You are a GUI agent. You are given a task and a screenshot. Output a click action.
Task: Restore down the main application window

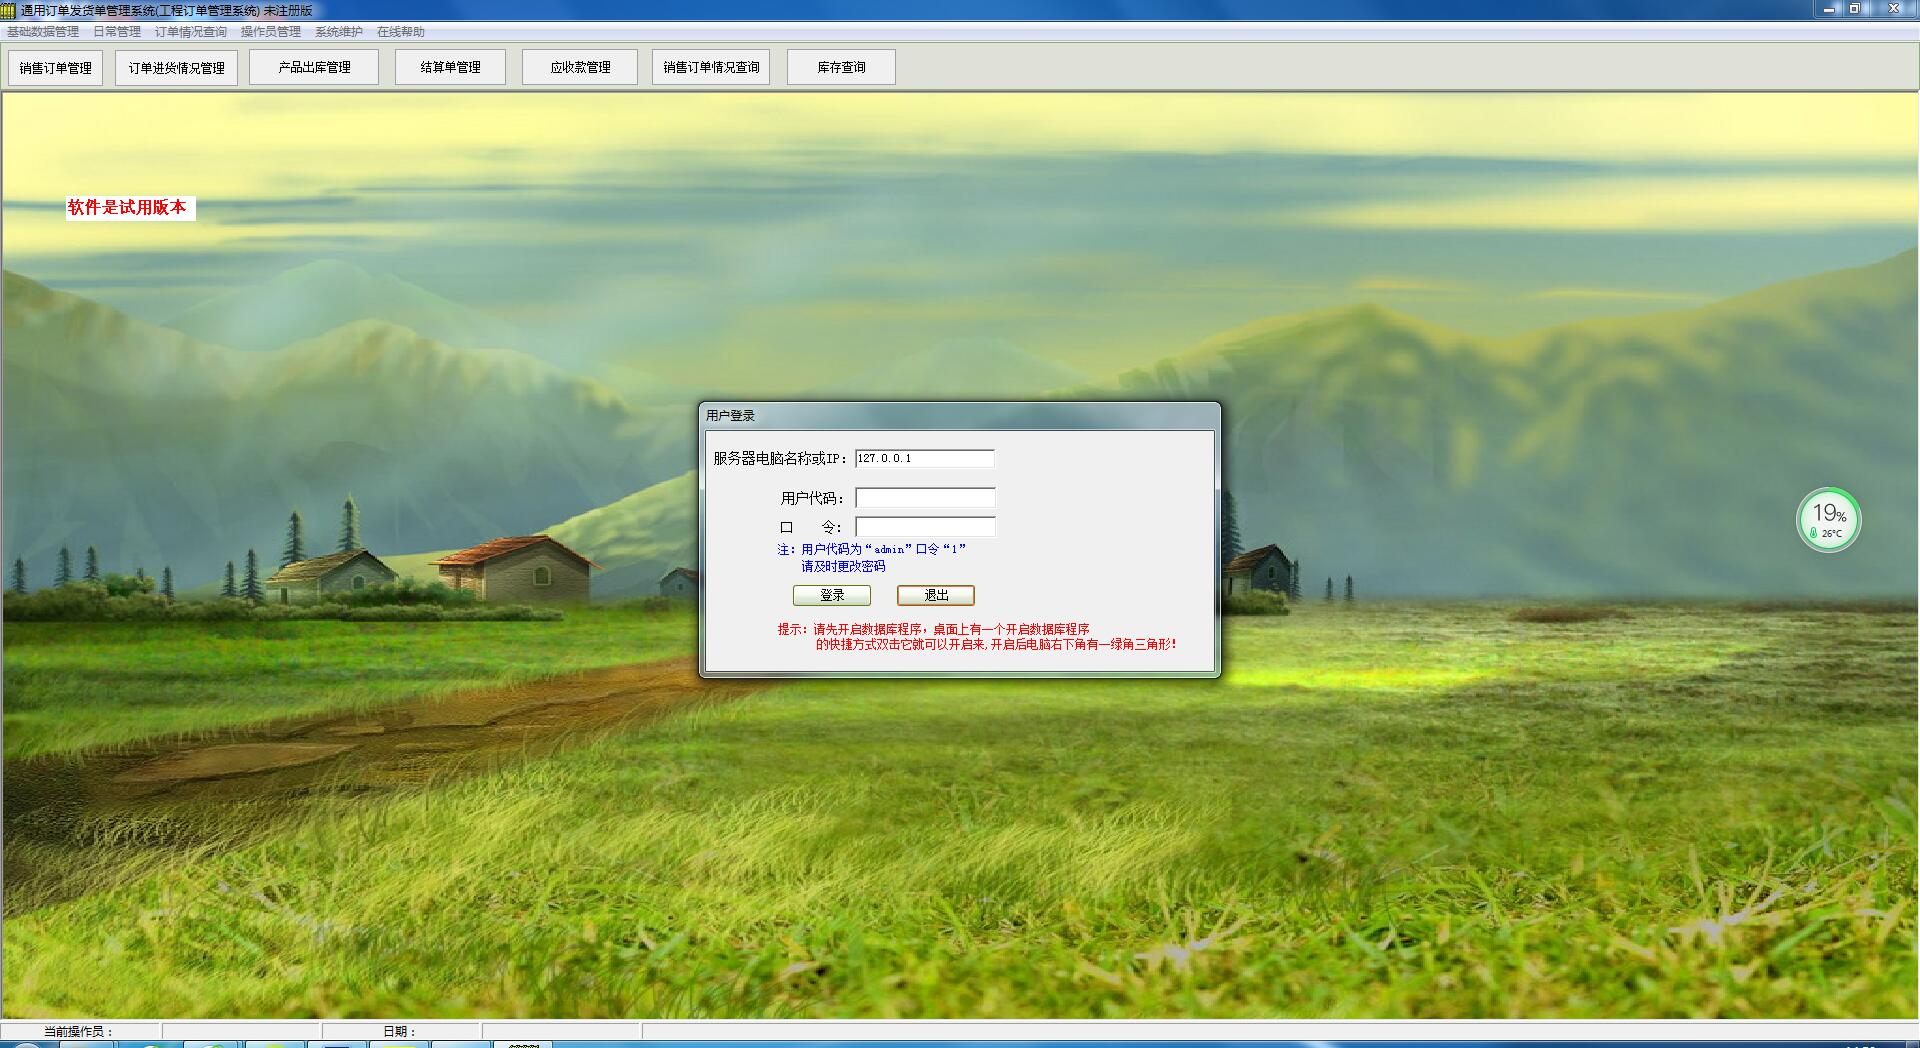(x=1855, y=9)
